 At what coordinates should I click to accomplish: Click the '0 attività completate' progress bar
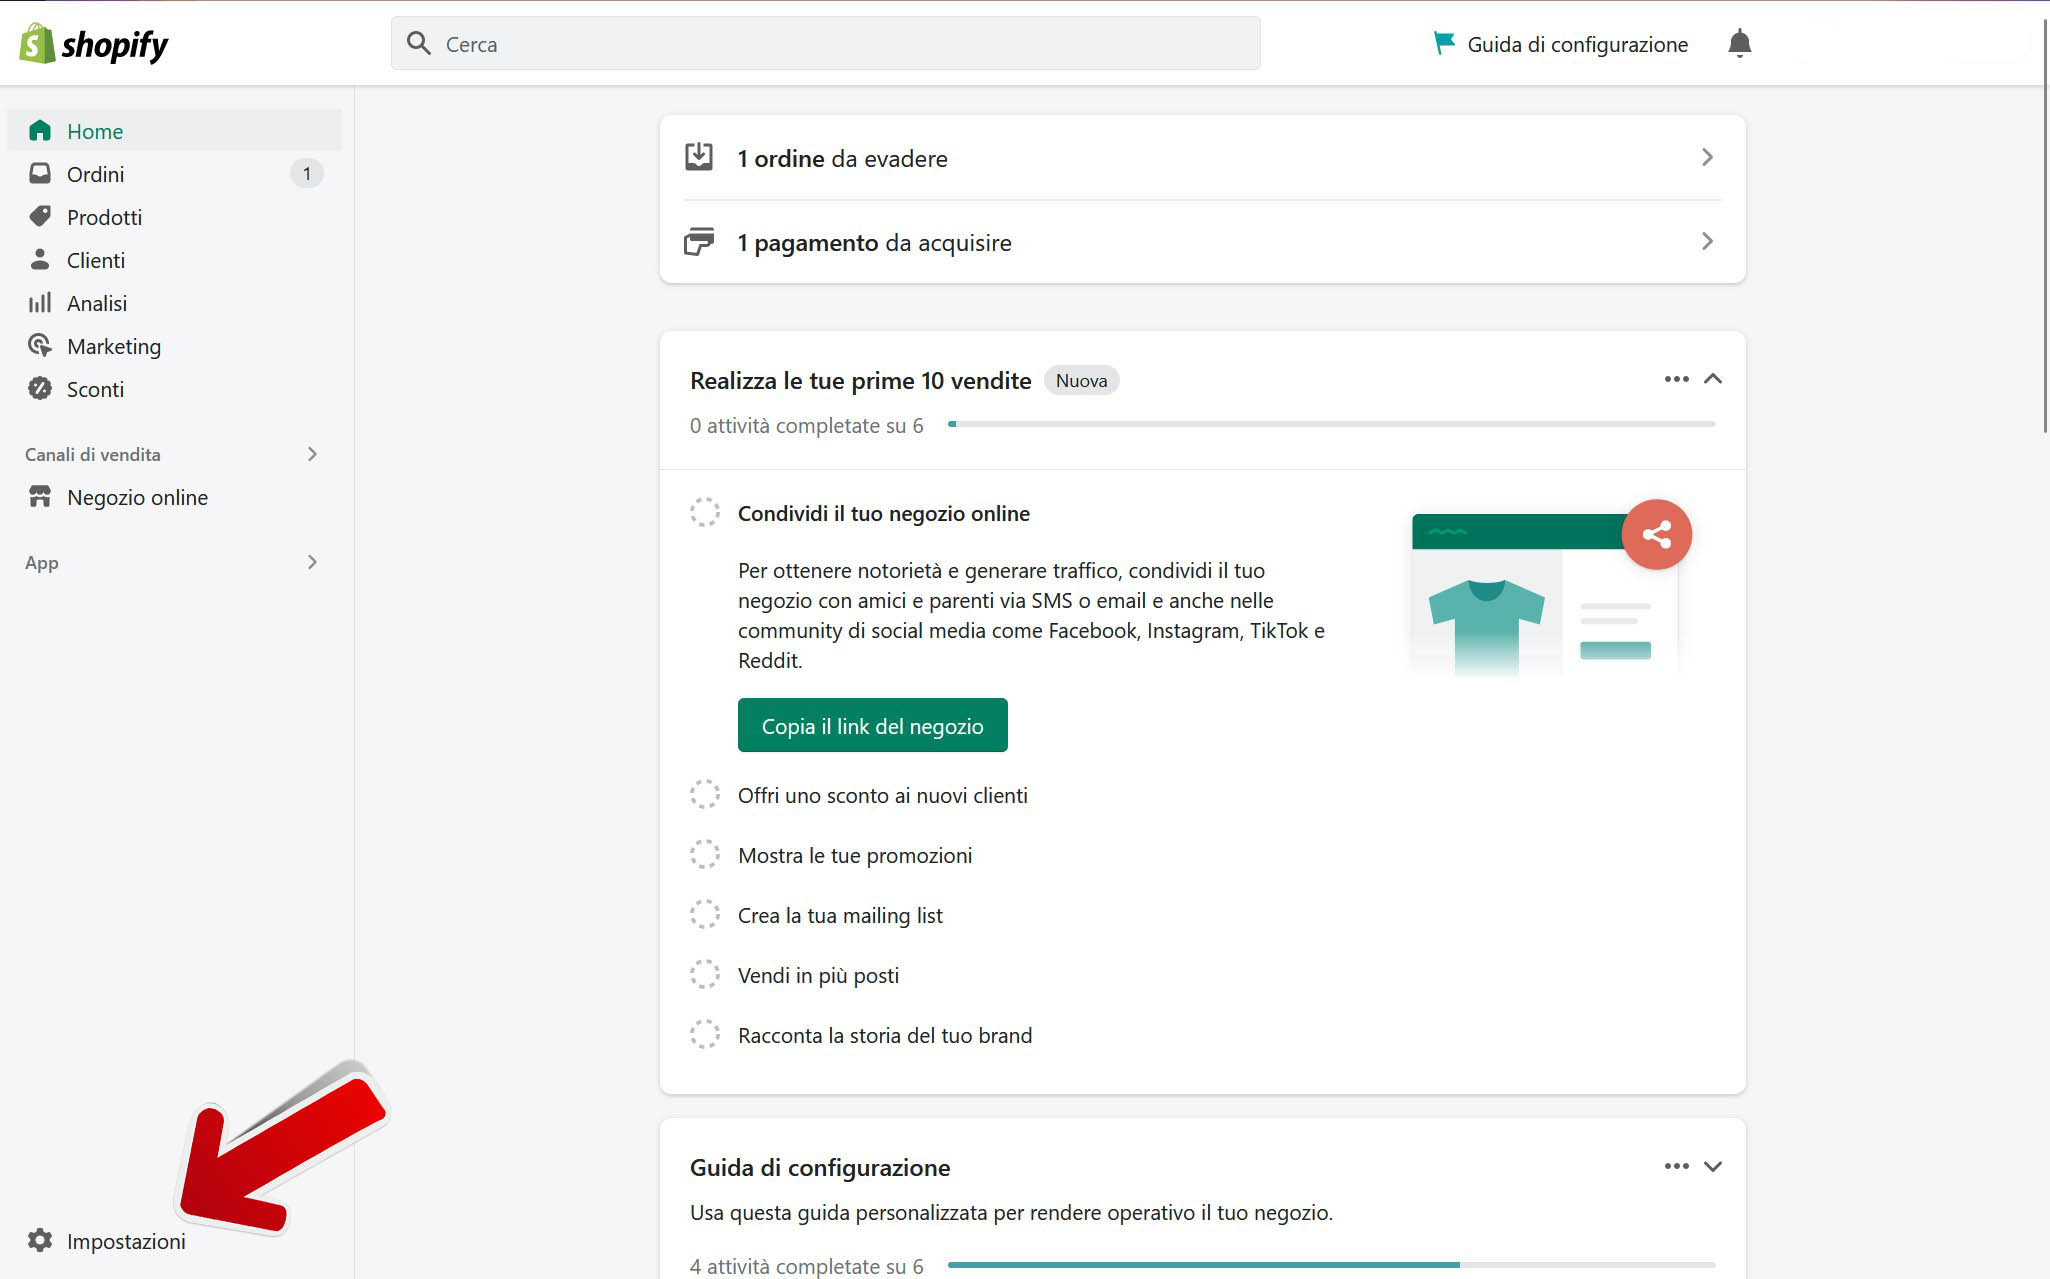click(1330, 425)
